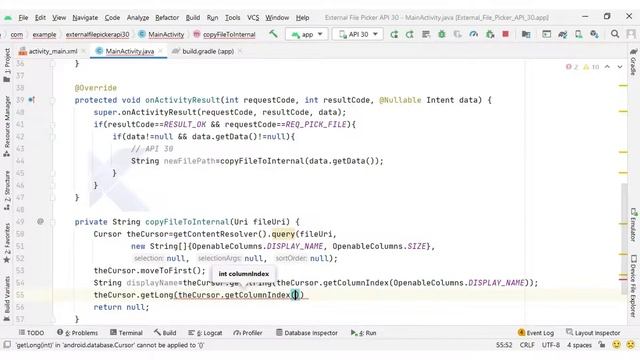The image size is (640, 360).
Task: Collapse the if resultCode block fold marker
Action: 52,124
